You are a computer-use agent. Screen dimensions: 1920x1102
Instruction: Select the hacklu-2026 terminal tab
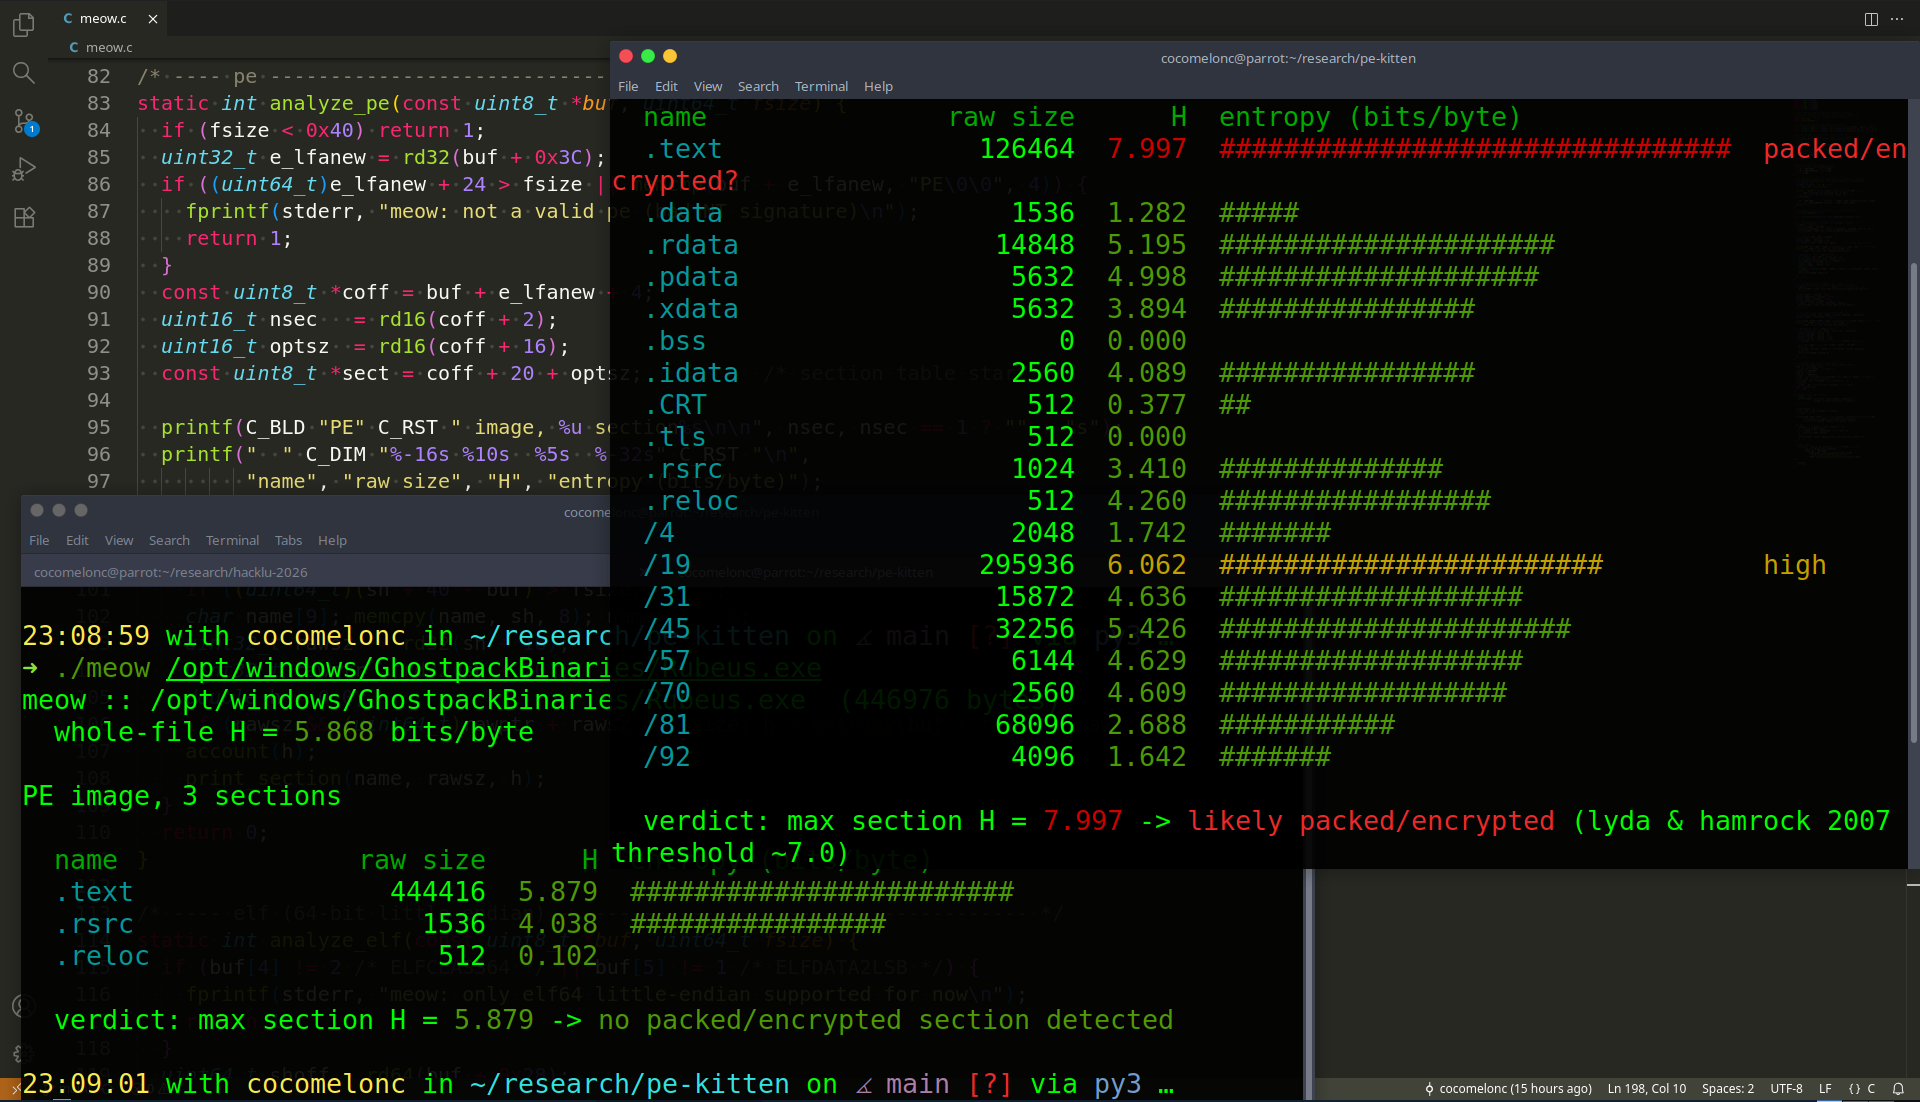[x=171, y=572]
